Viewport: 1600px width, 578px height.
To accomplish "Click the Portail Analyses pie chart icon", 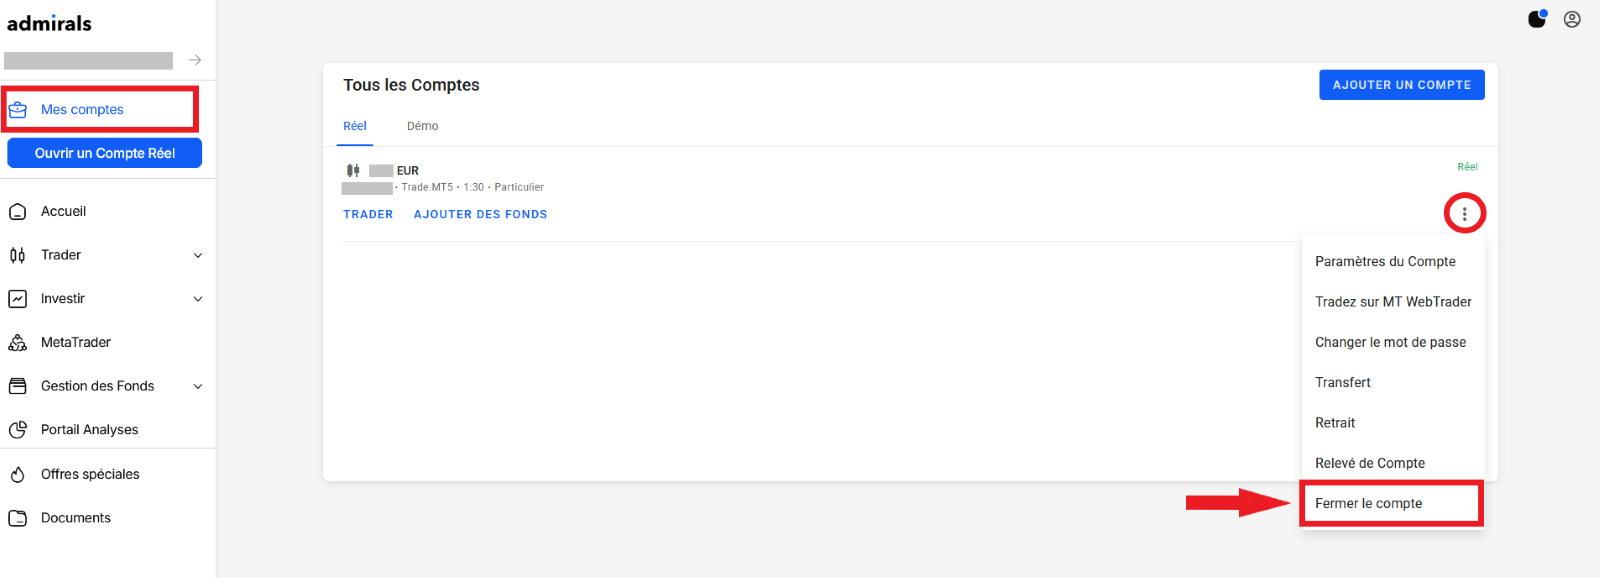I will 17,430.
